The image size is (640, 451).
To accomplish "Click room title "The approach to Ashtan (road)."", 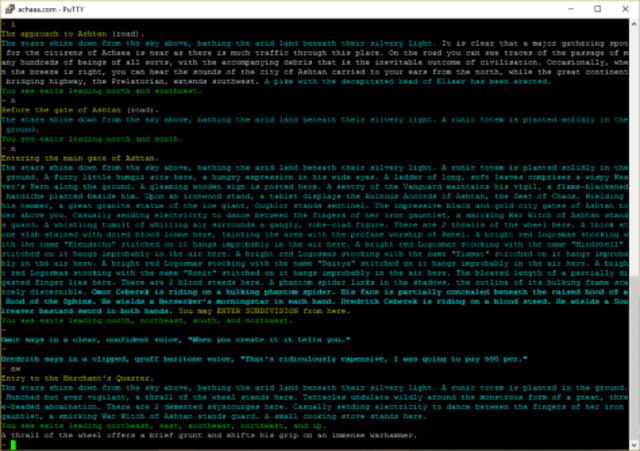I will point(73,34).
